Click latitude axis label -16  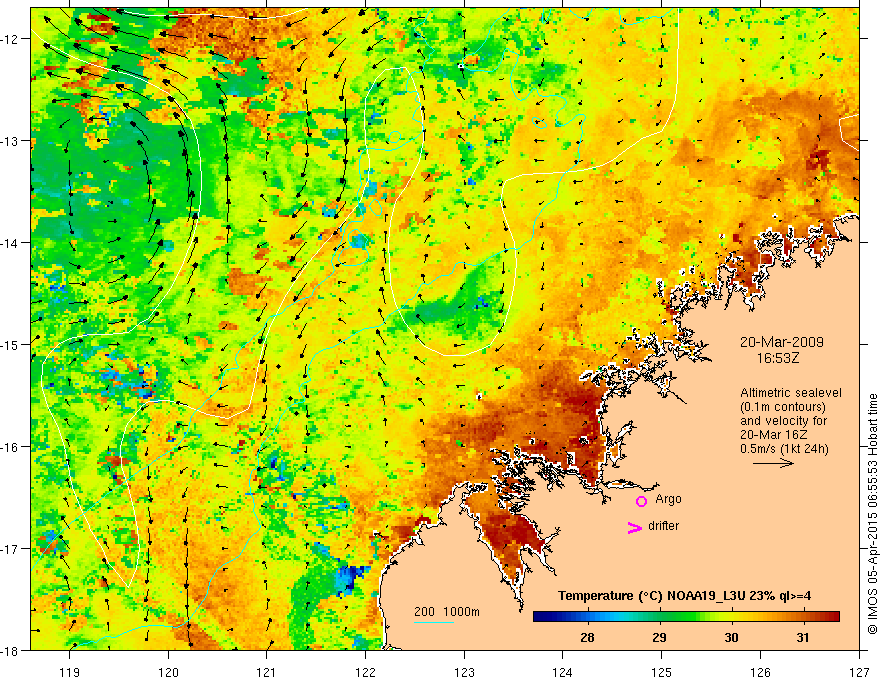pos(11,447)
